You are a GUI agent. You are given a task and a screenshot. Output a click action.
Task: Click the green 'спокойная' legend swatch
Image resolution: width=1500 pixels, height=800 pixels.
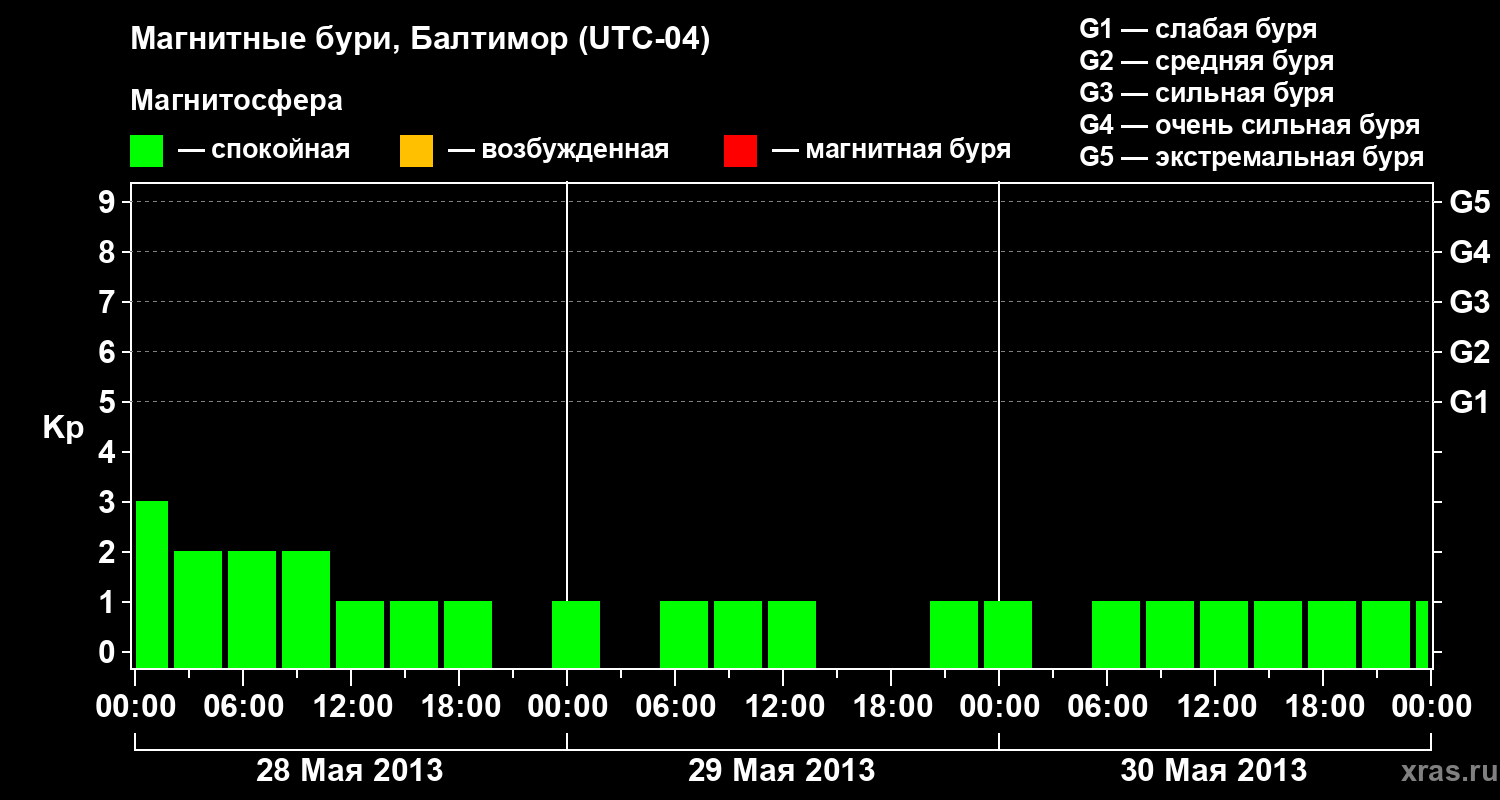click(x=147, y=151)
